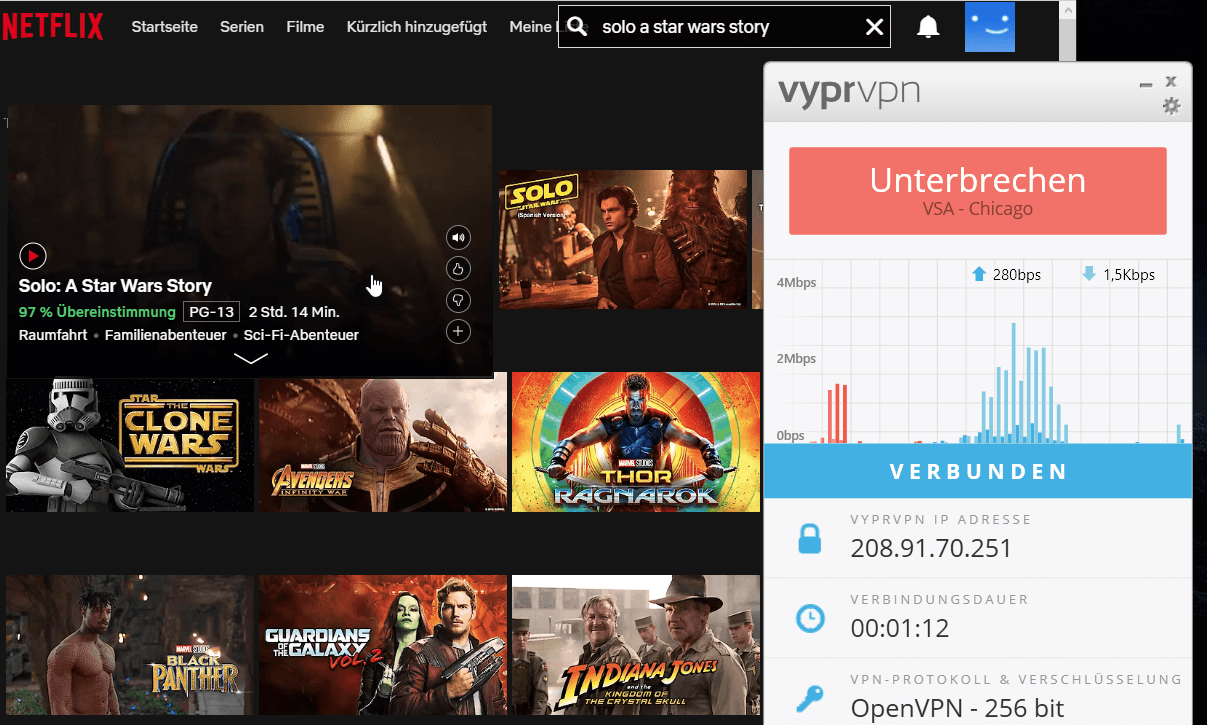Open the profile avatar menu
This screenshot has height=725, width=1207.
click(x=990, y=27)
